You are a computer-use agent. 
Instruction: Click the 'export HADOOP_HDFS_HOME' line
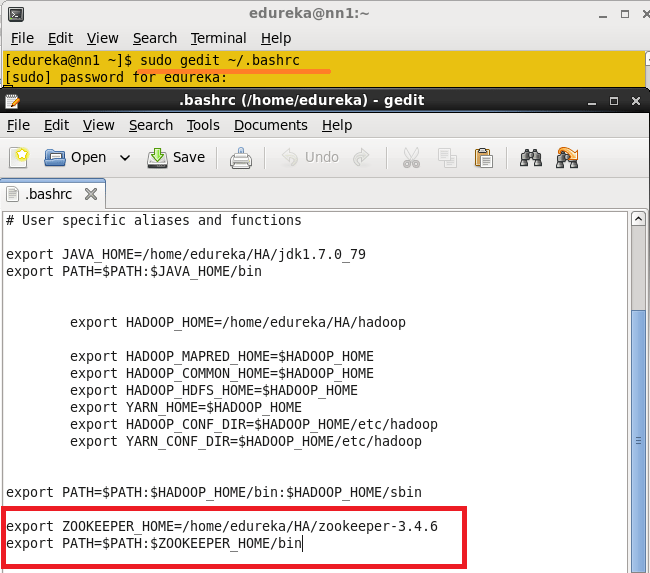(214, 390)
